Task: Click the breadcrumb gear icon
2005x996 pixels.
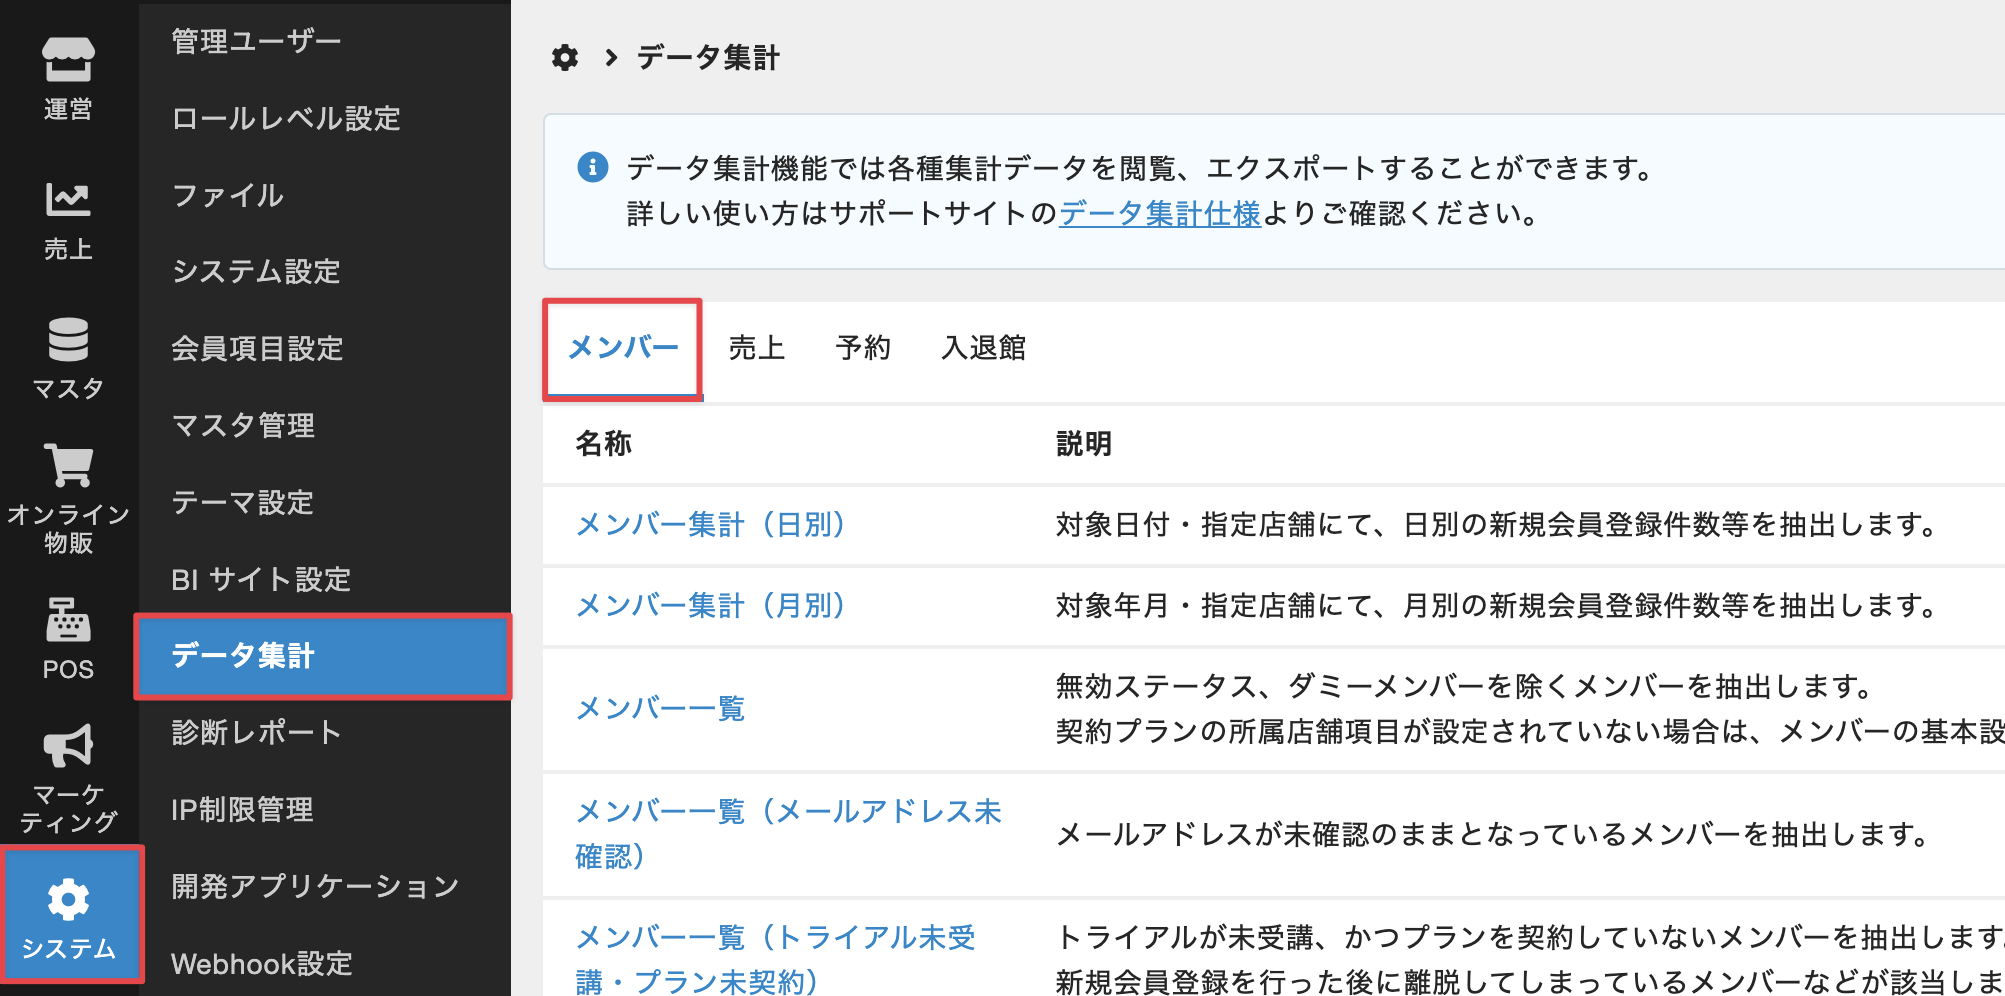Action: click(565, 58)
